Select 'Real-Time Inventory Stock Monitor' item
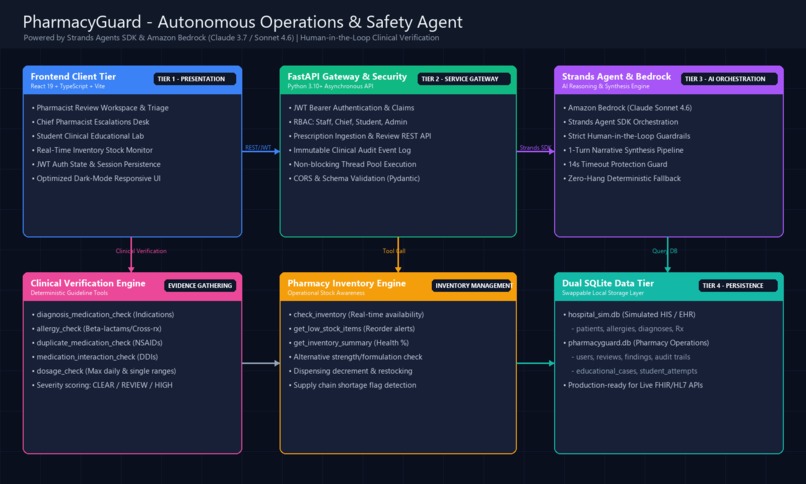 tap(93, 150)
